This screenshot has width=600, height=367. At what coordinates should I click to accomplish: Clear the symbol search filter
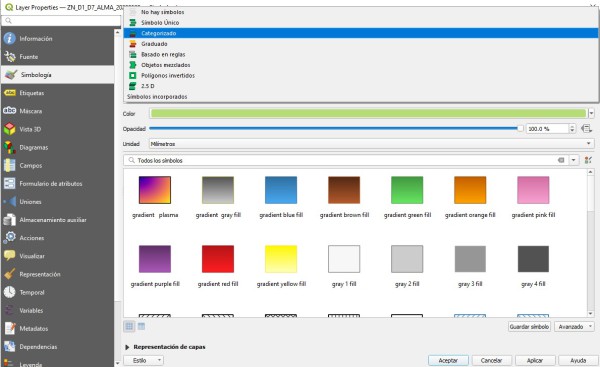coord(561,160)
